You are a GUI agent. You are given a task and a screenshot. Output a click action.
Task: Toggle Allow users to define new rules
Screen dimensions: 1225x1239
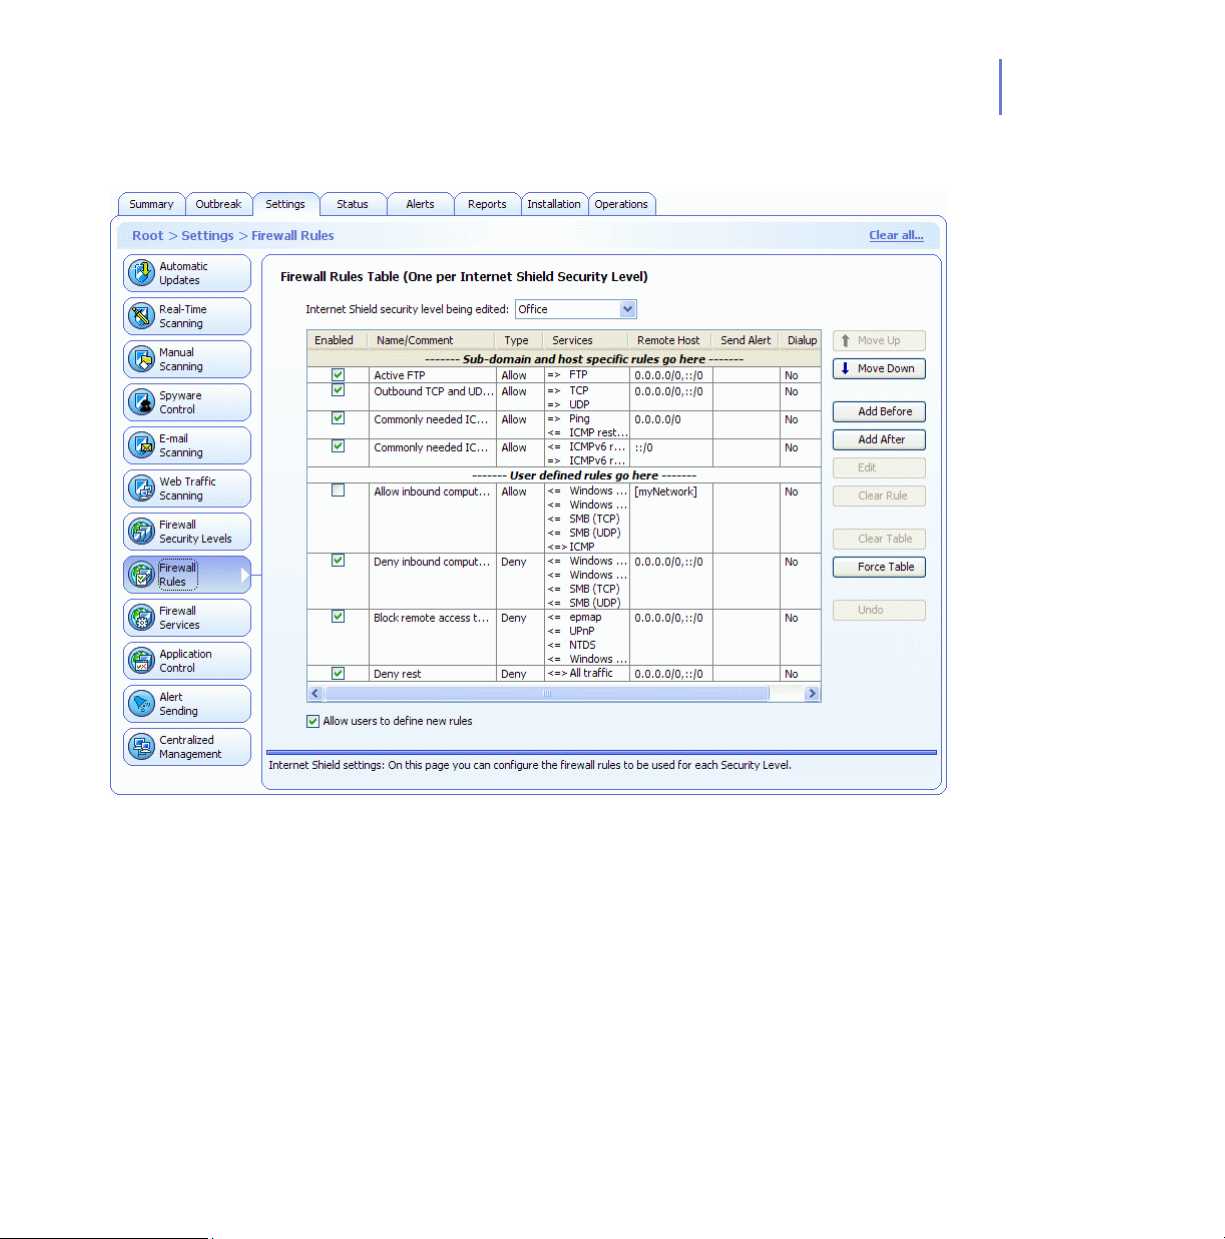point(313,721)
